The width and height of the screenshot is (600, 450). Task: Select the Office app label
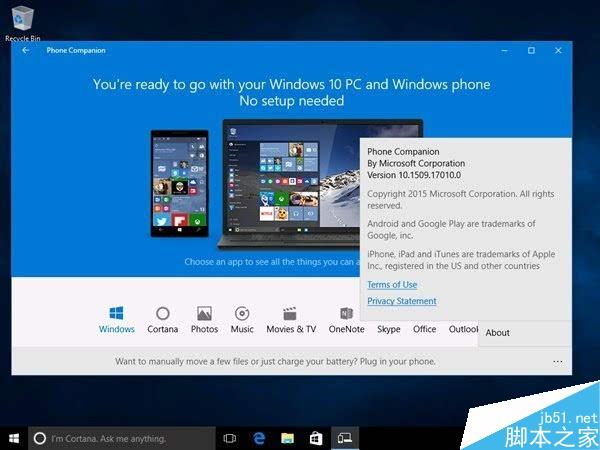click(x=424, y=329)
